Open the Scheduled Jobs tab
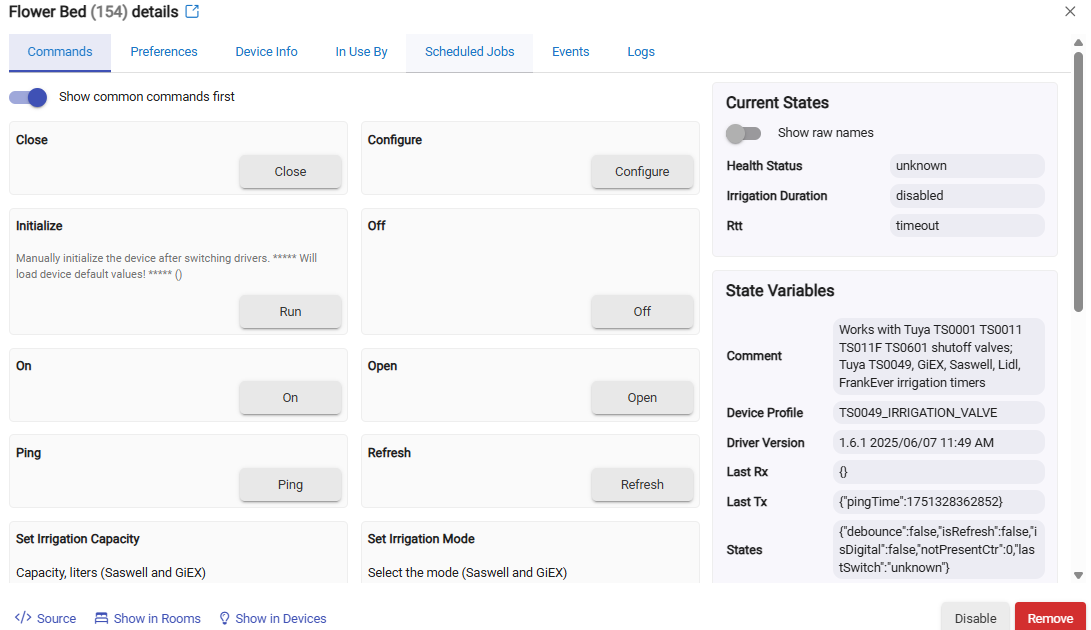Screen dimensions: 1091x630 pos(469,52)
